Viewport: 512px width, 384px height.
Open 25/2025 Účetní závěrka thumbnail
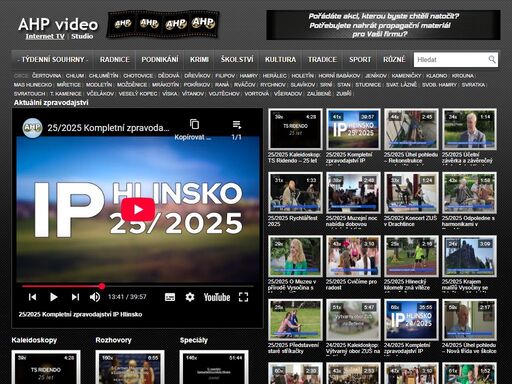click(469, 129)
